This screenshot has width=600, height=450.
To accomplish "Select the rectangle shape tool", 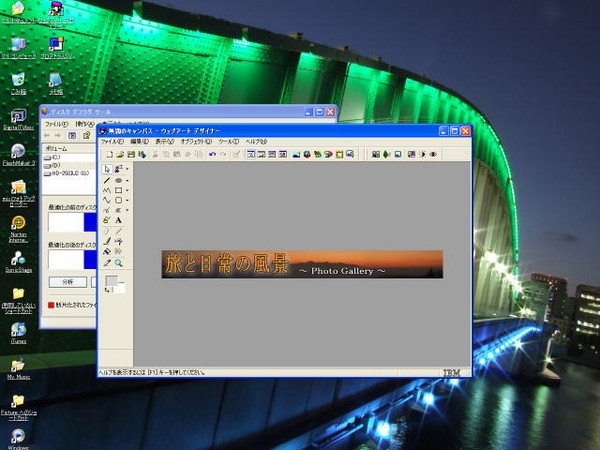I will click(119, 190).
